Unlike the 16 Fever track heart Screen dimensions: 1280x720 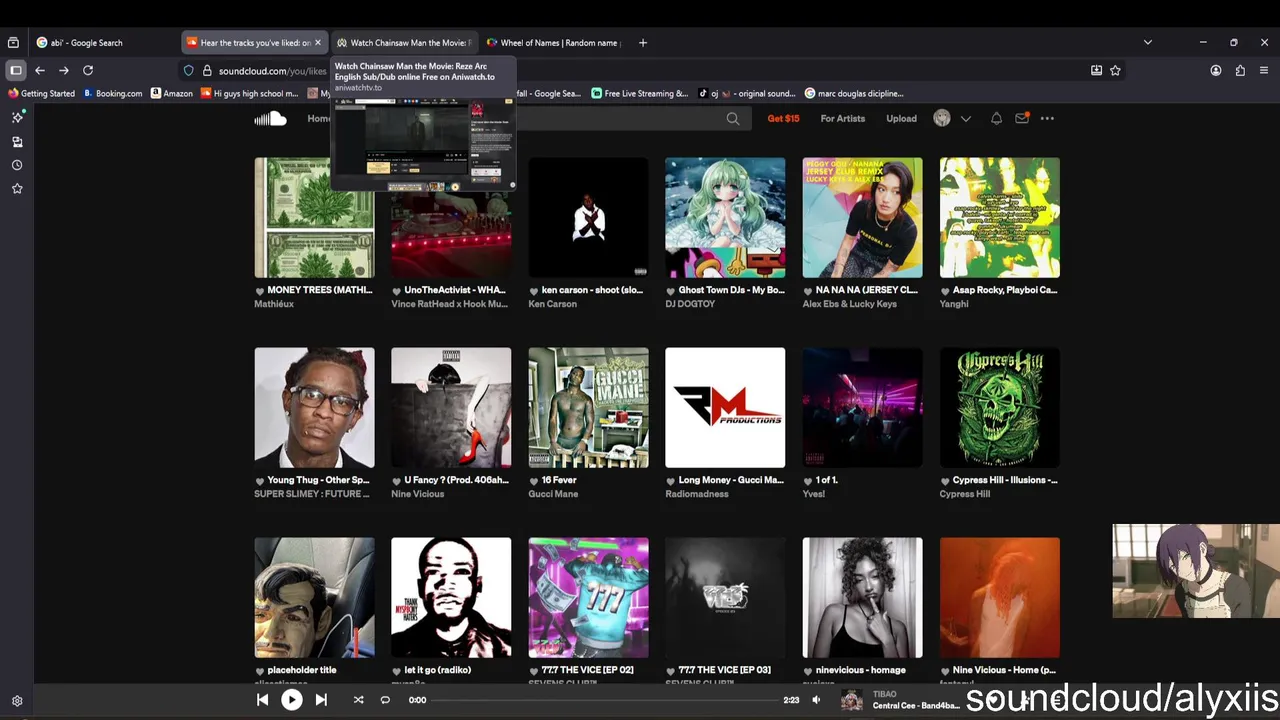(x=534, y=481)
